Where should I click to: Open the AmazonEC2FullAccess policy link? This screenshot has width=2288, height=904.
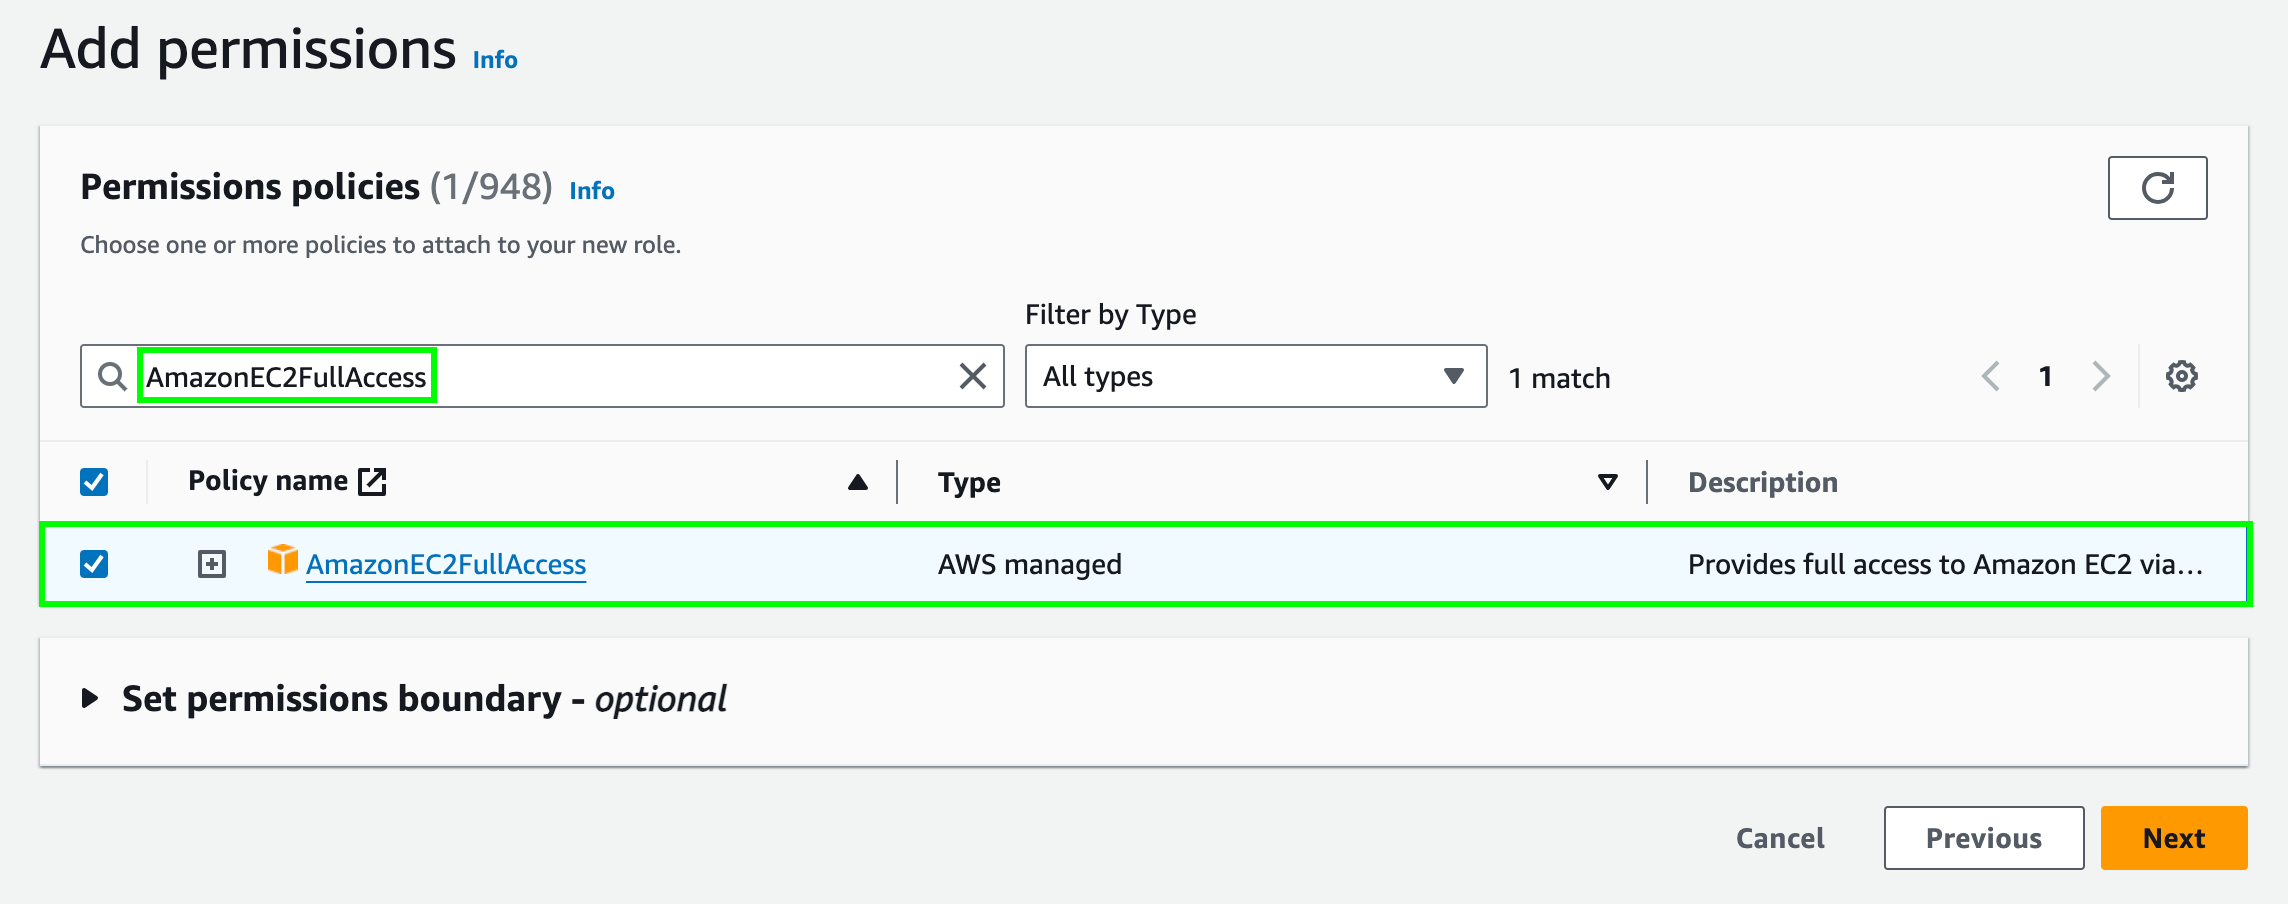(446, 565)
